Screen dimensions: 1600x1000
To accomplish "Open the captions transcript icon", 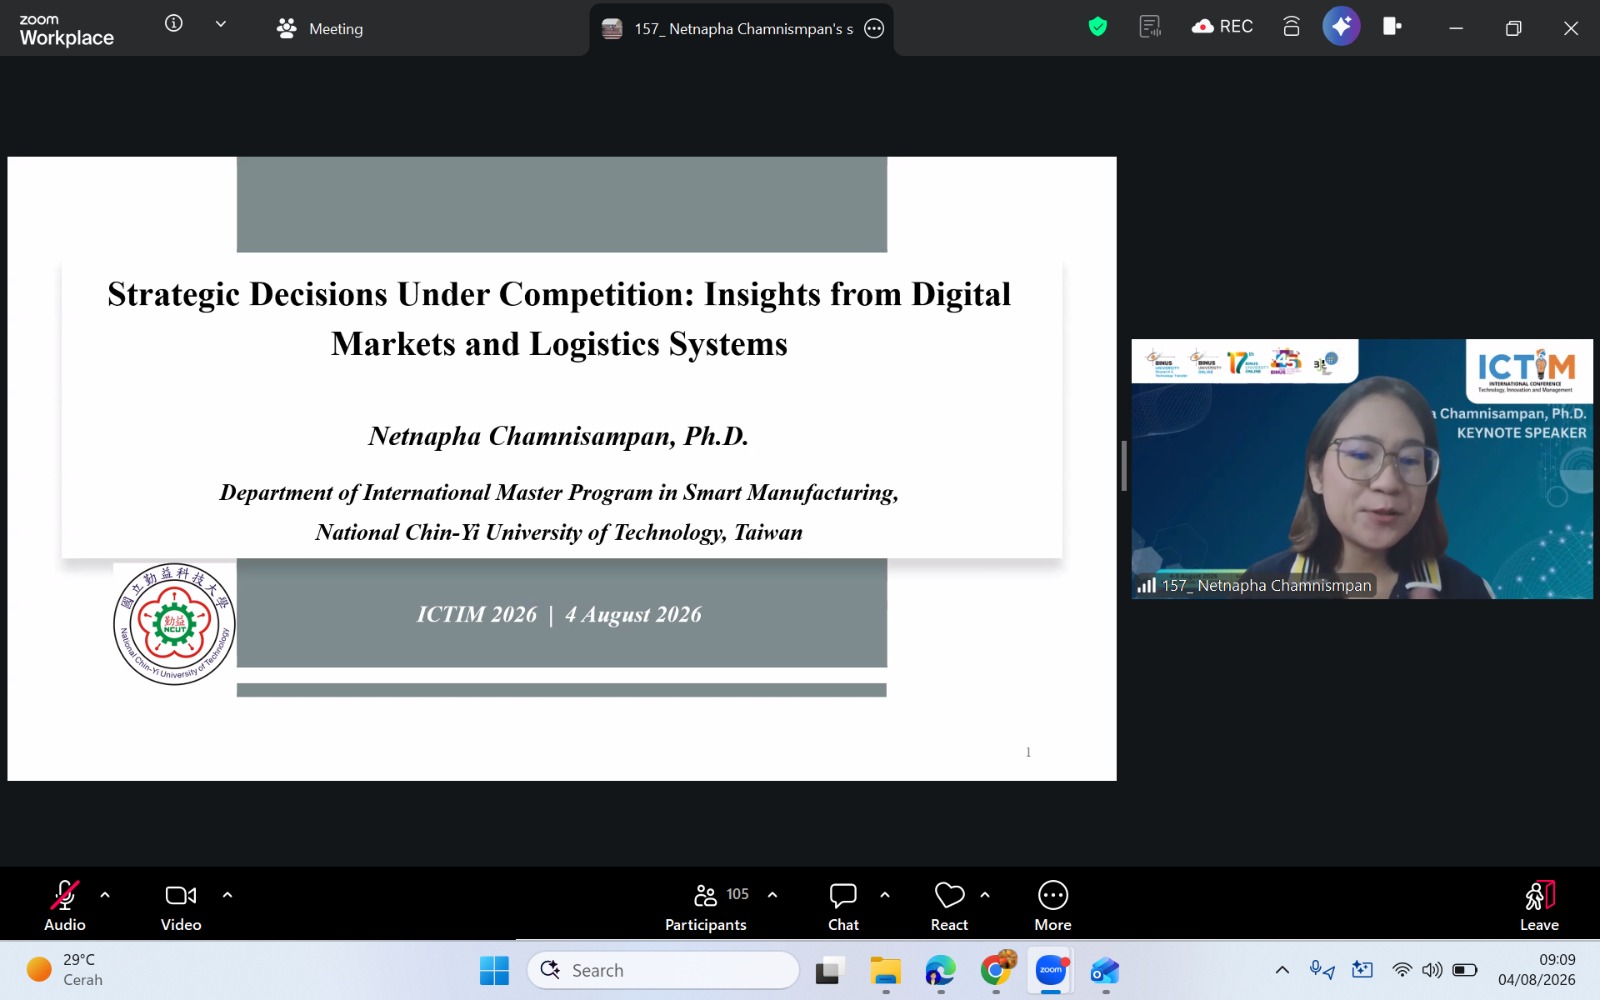I will coord(1150,27).
